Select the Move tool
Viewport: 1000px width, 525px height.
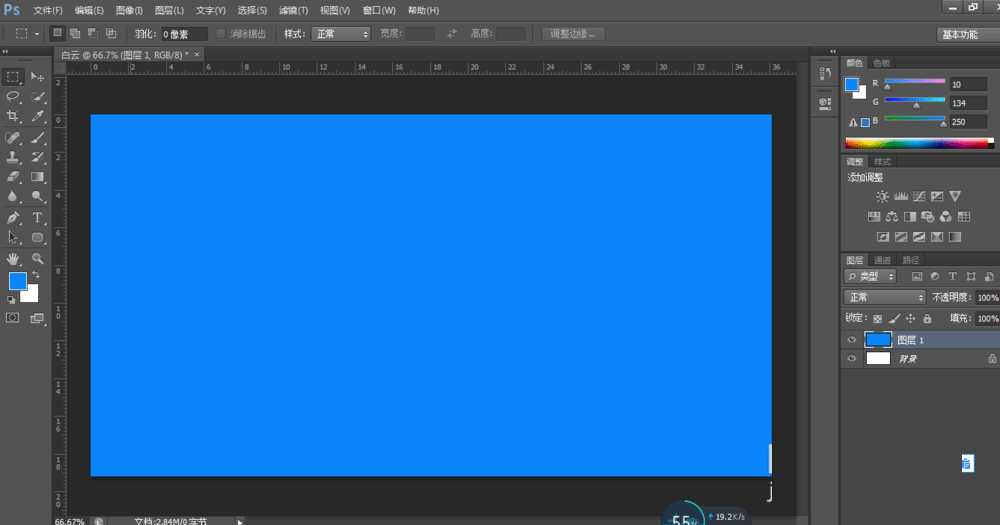tap(38, 77)
